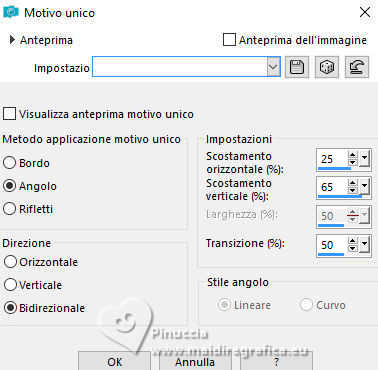Click the save preset floppy disk icon

click(x=297, y=67)
